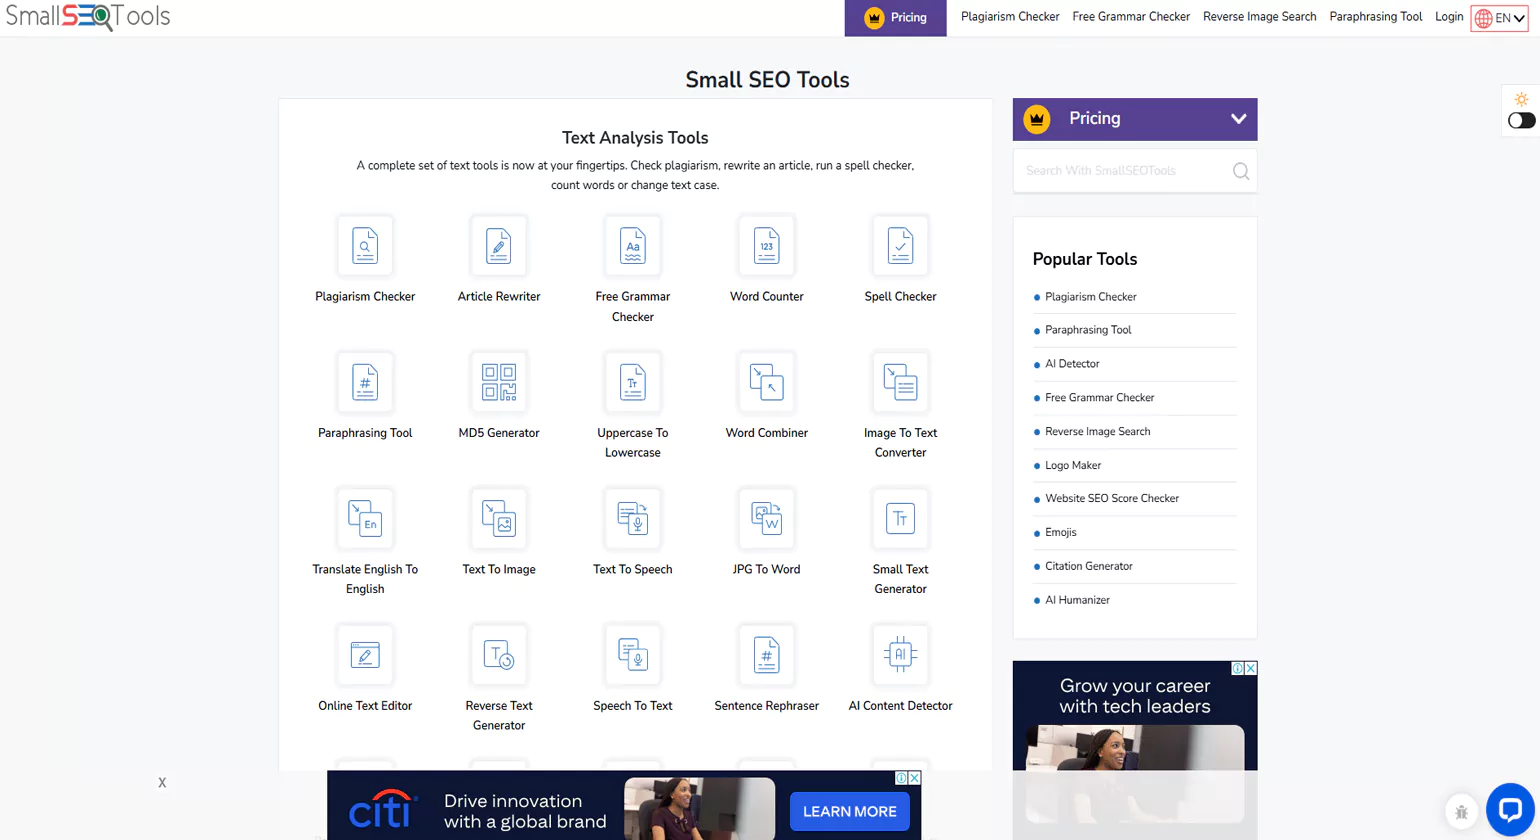Open the Reverse Image Search menu item
Viewport: 1540px width, 840px height.
coord(1259,16)
